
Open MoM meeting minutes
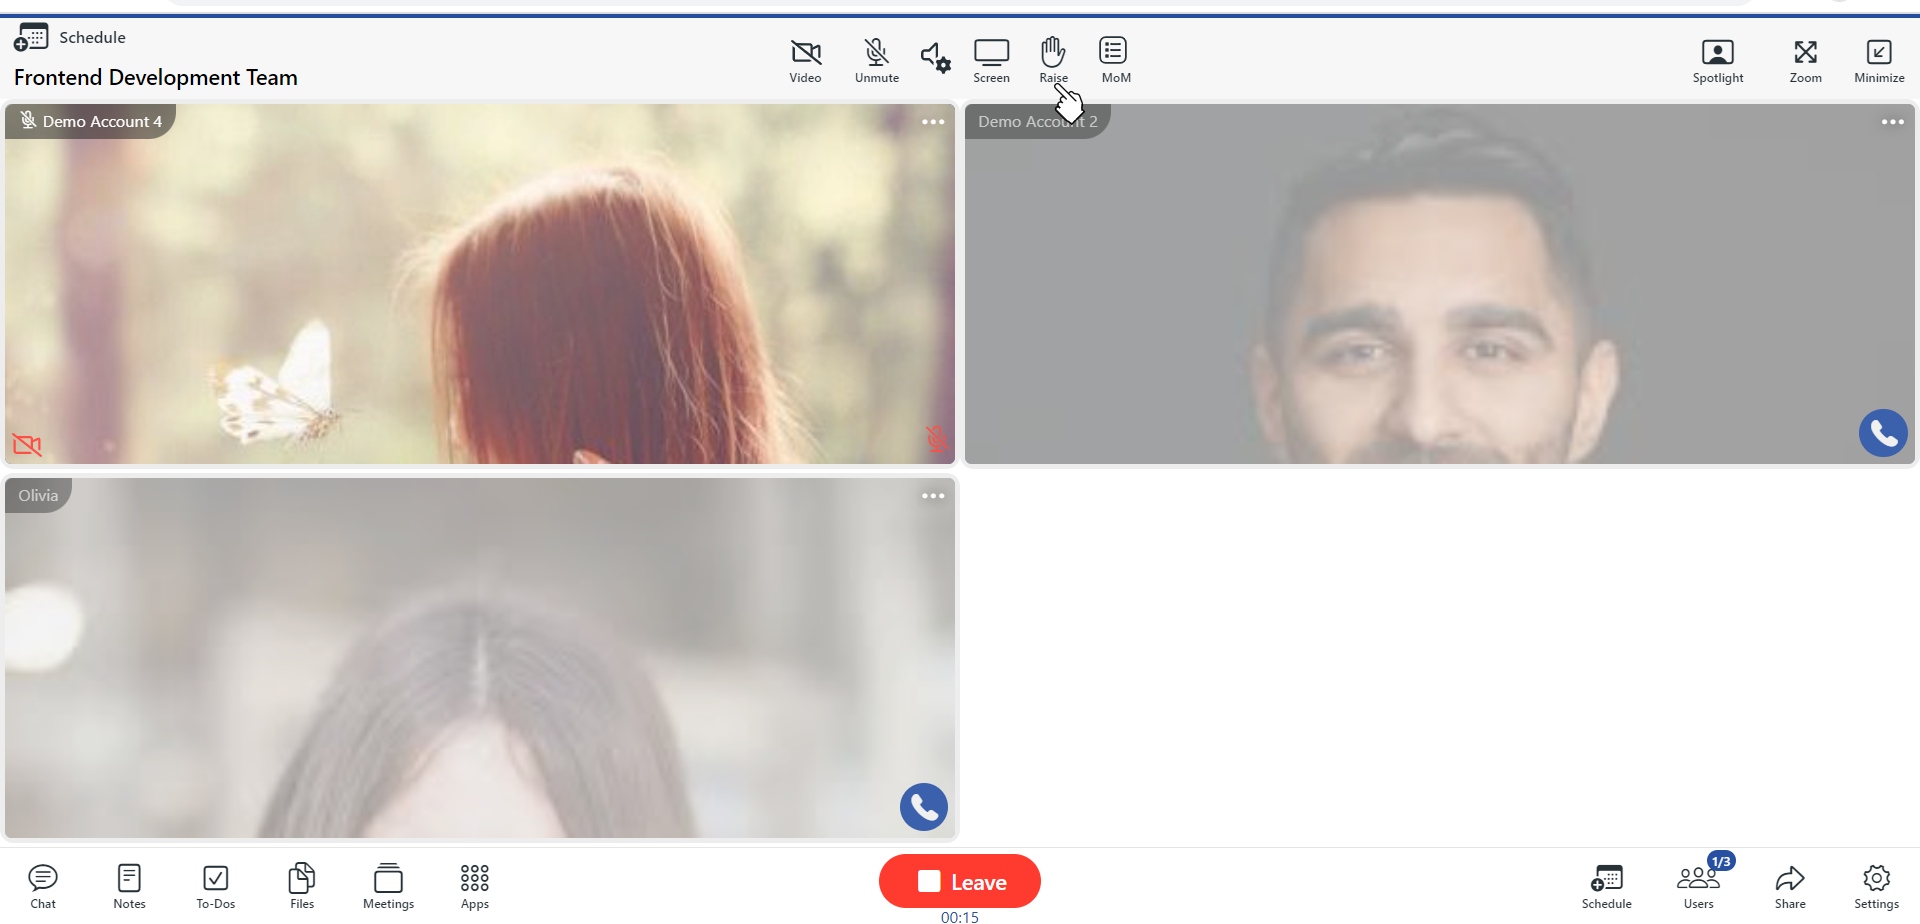pyautogui.click(x=1114, y=60)
